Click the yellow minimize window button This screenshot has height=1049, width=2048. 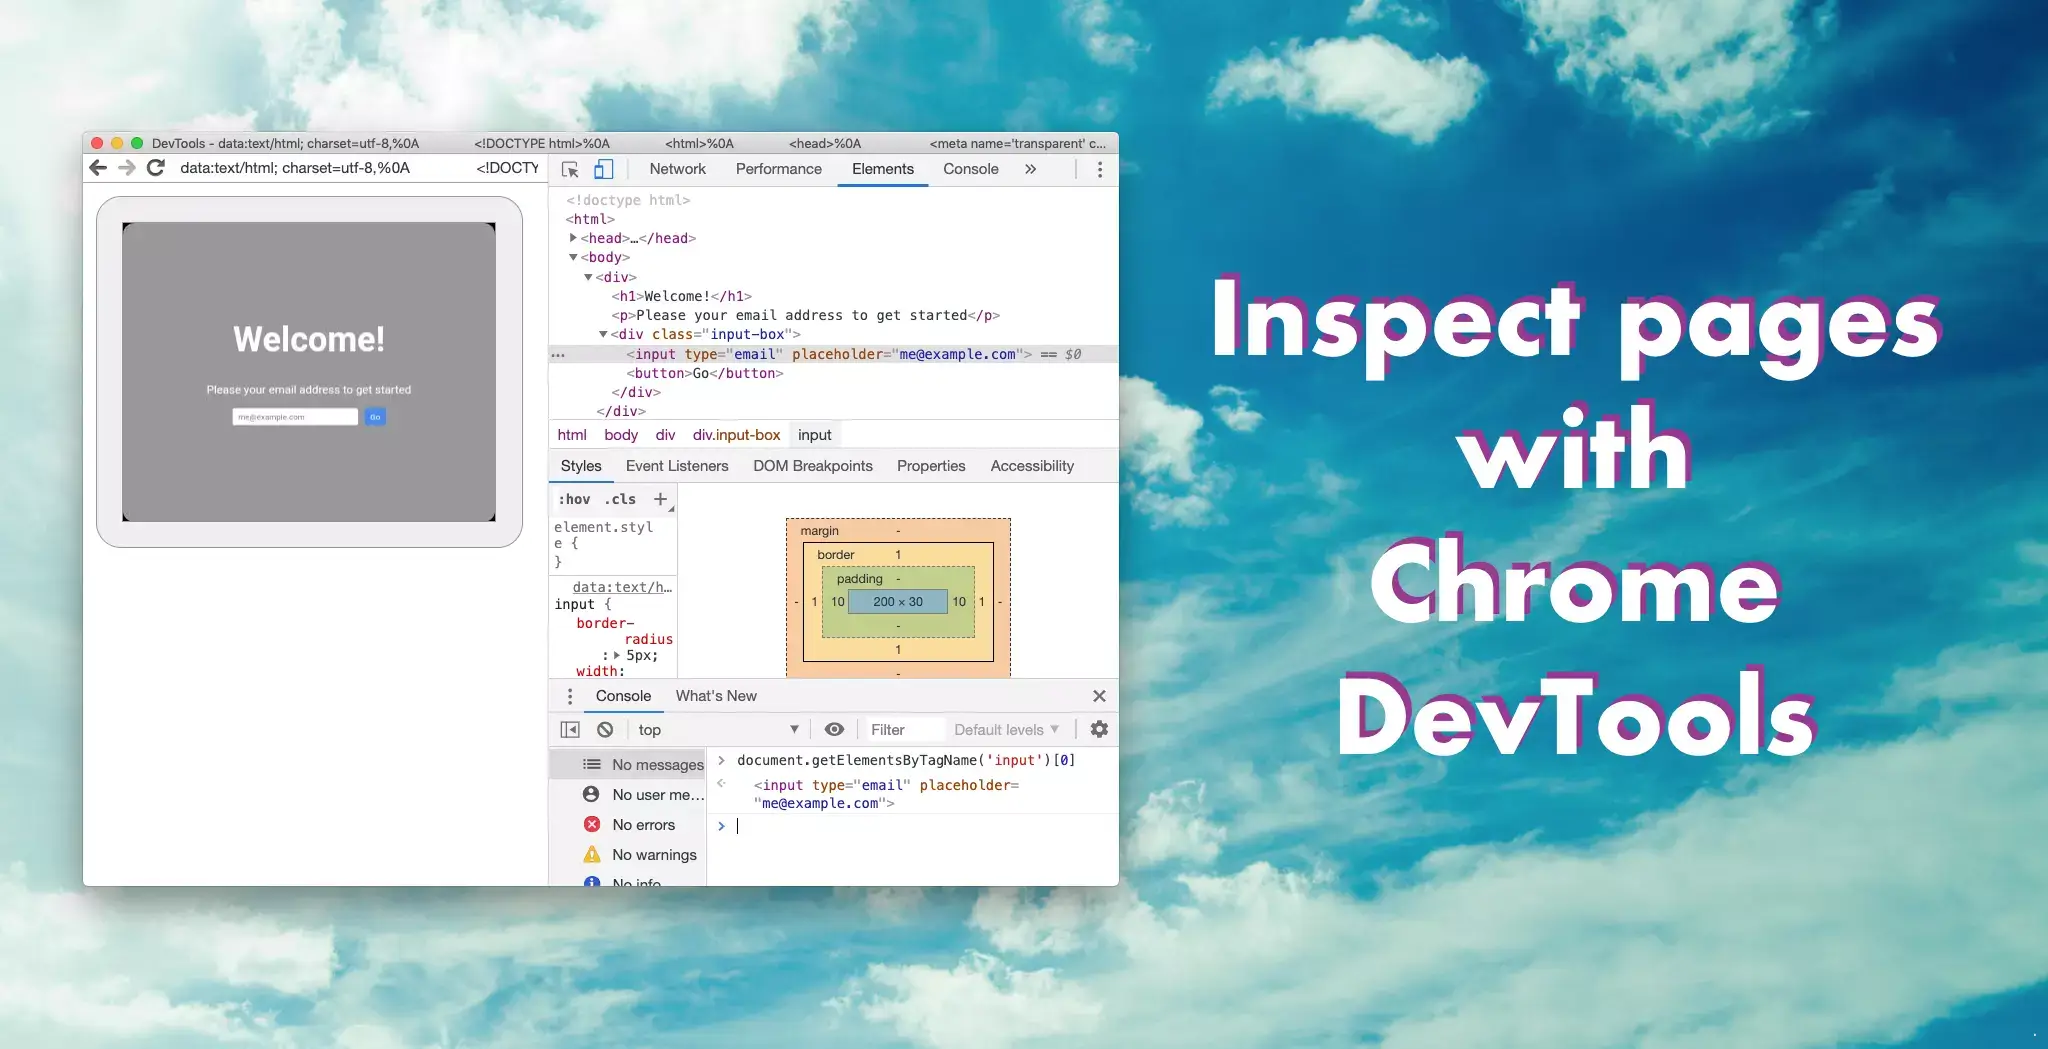point(117,143)
